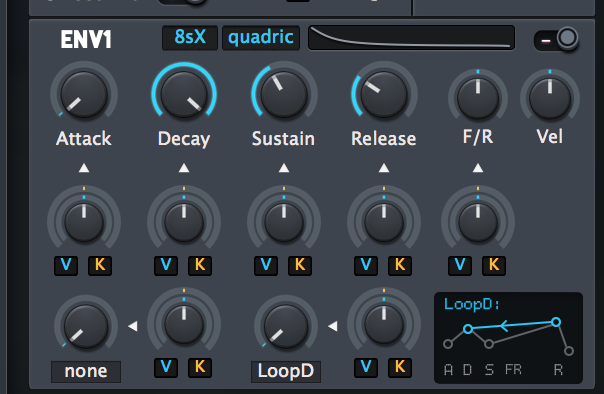This screenshot has width=604, height=394.
Task: Toggle the ENV1 switch in the header
Action: coord(556,39)
